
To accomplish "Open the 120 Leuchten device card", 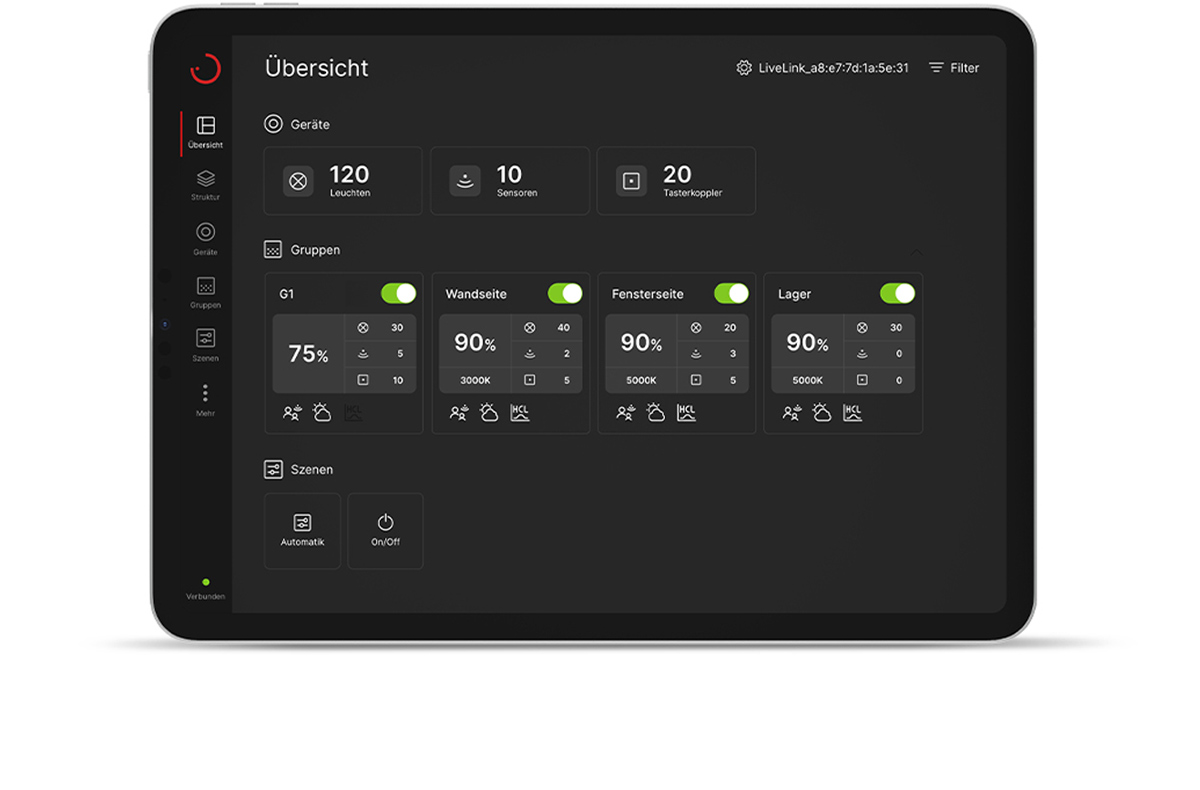I will [x=342, y=181].
